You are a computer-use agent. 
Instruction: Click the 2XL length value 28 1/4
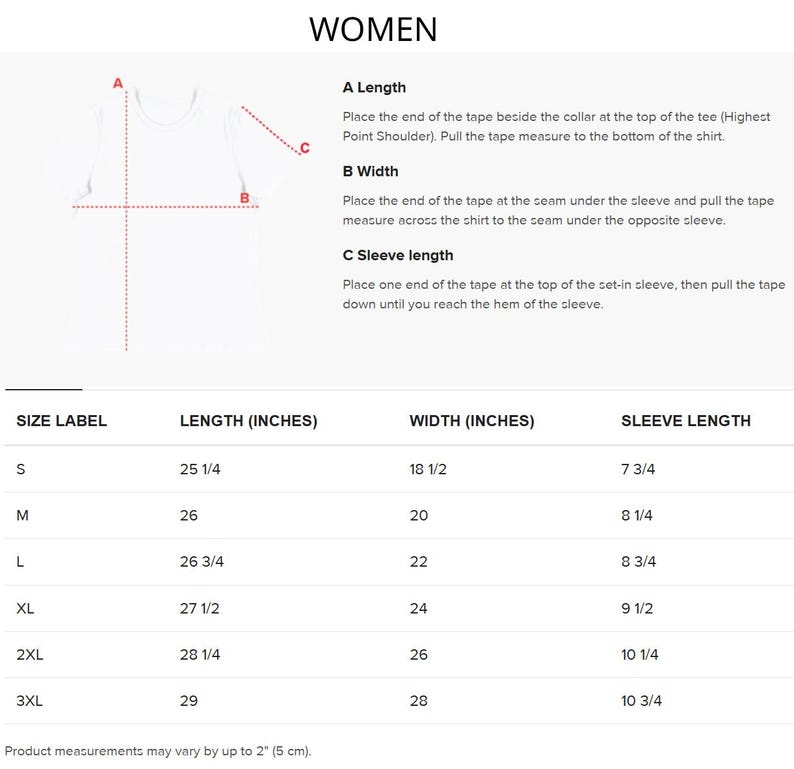tap(200, 655)
